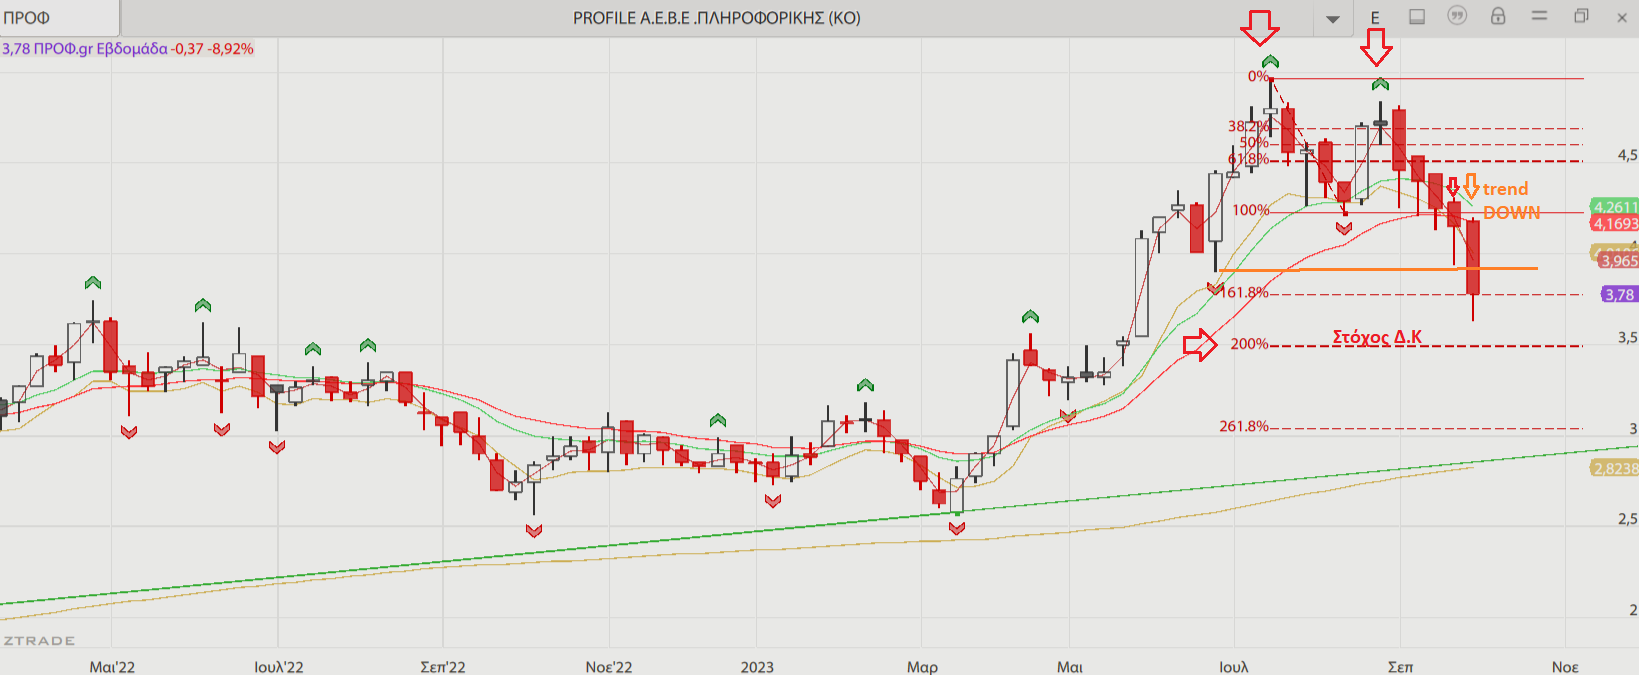The height and width of the screenshot is (675, 1639).
Task: Select the red 4,1693 price tag
Action: point(1615,224)
